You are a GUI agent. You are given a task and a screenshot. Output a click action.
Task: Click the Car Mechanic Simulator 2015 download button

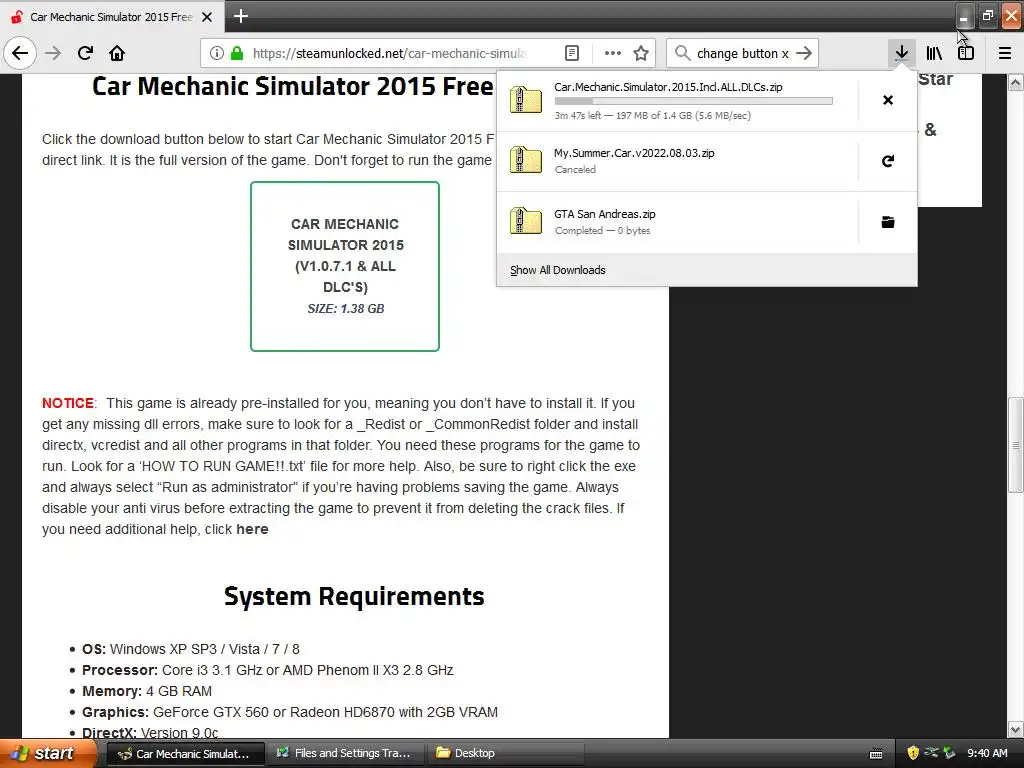coord(345,266)
